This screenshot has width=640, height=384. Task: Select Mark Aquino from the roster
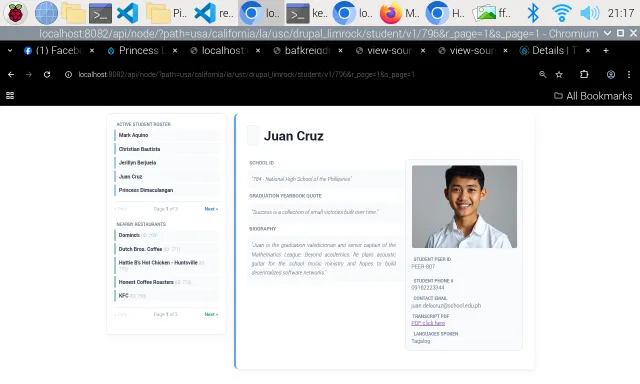pyautogui.click(x=167, y=135)
